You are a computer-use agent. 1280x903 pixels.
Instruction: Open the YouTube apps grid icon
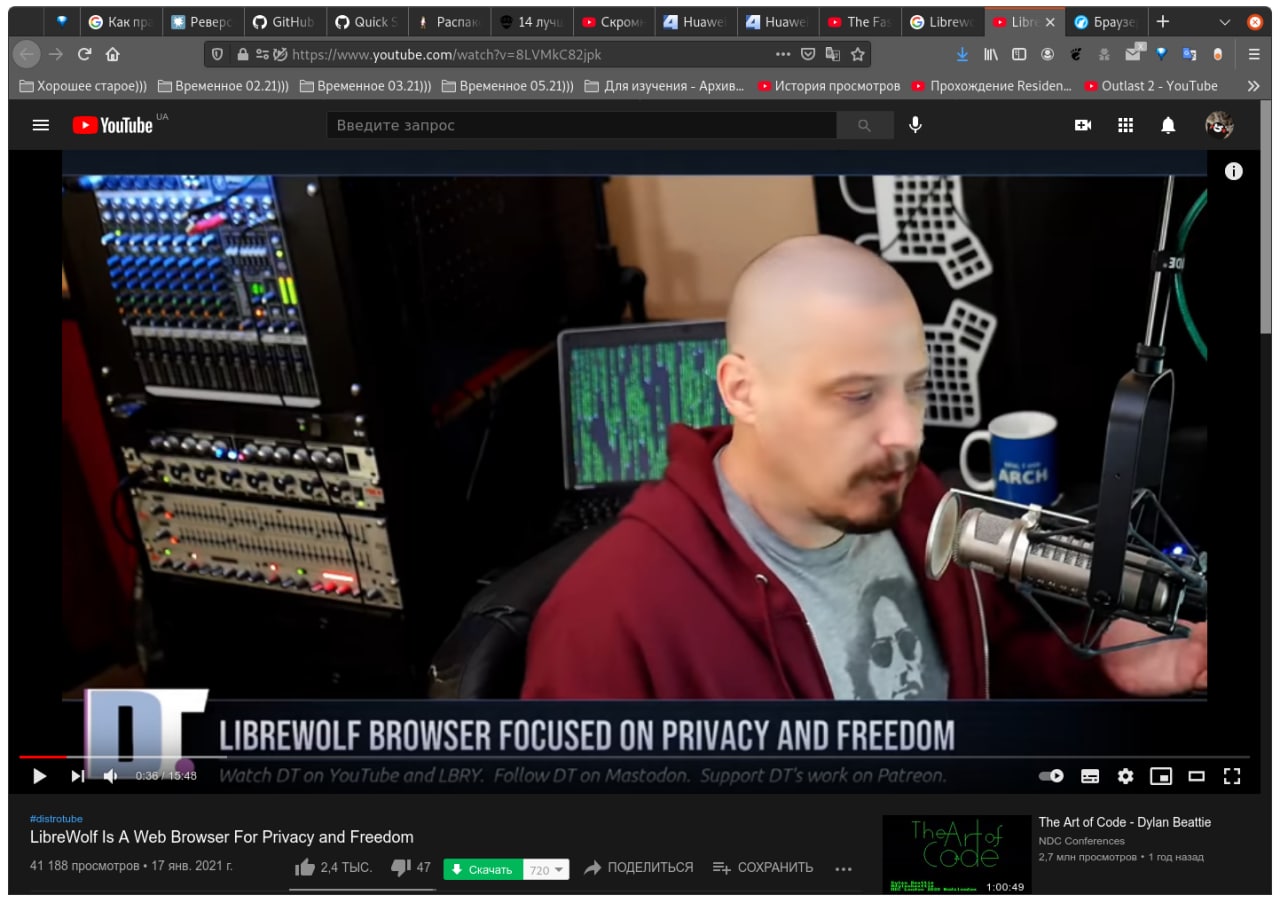pyautogui.click(x=1125, y=125)
